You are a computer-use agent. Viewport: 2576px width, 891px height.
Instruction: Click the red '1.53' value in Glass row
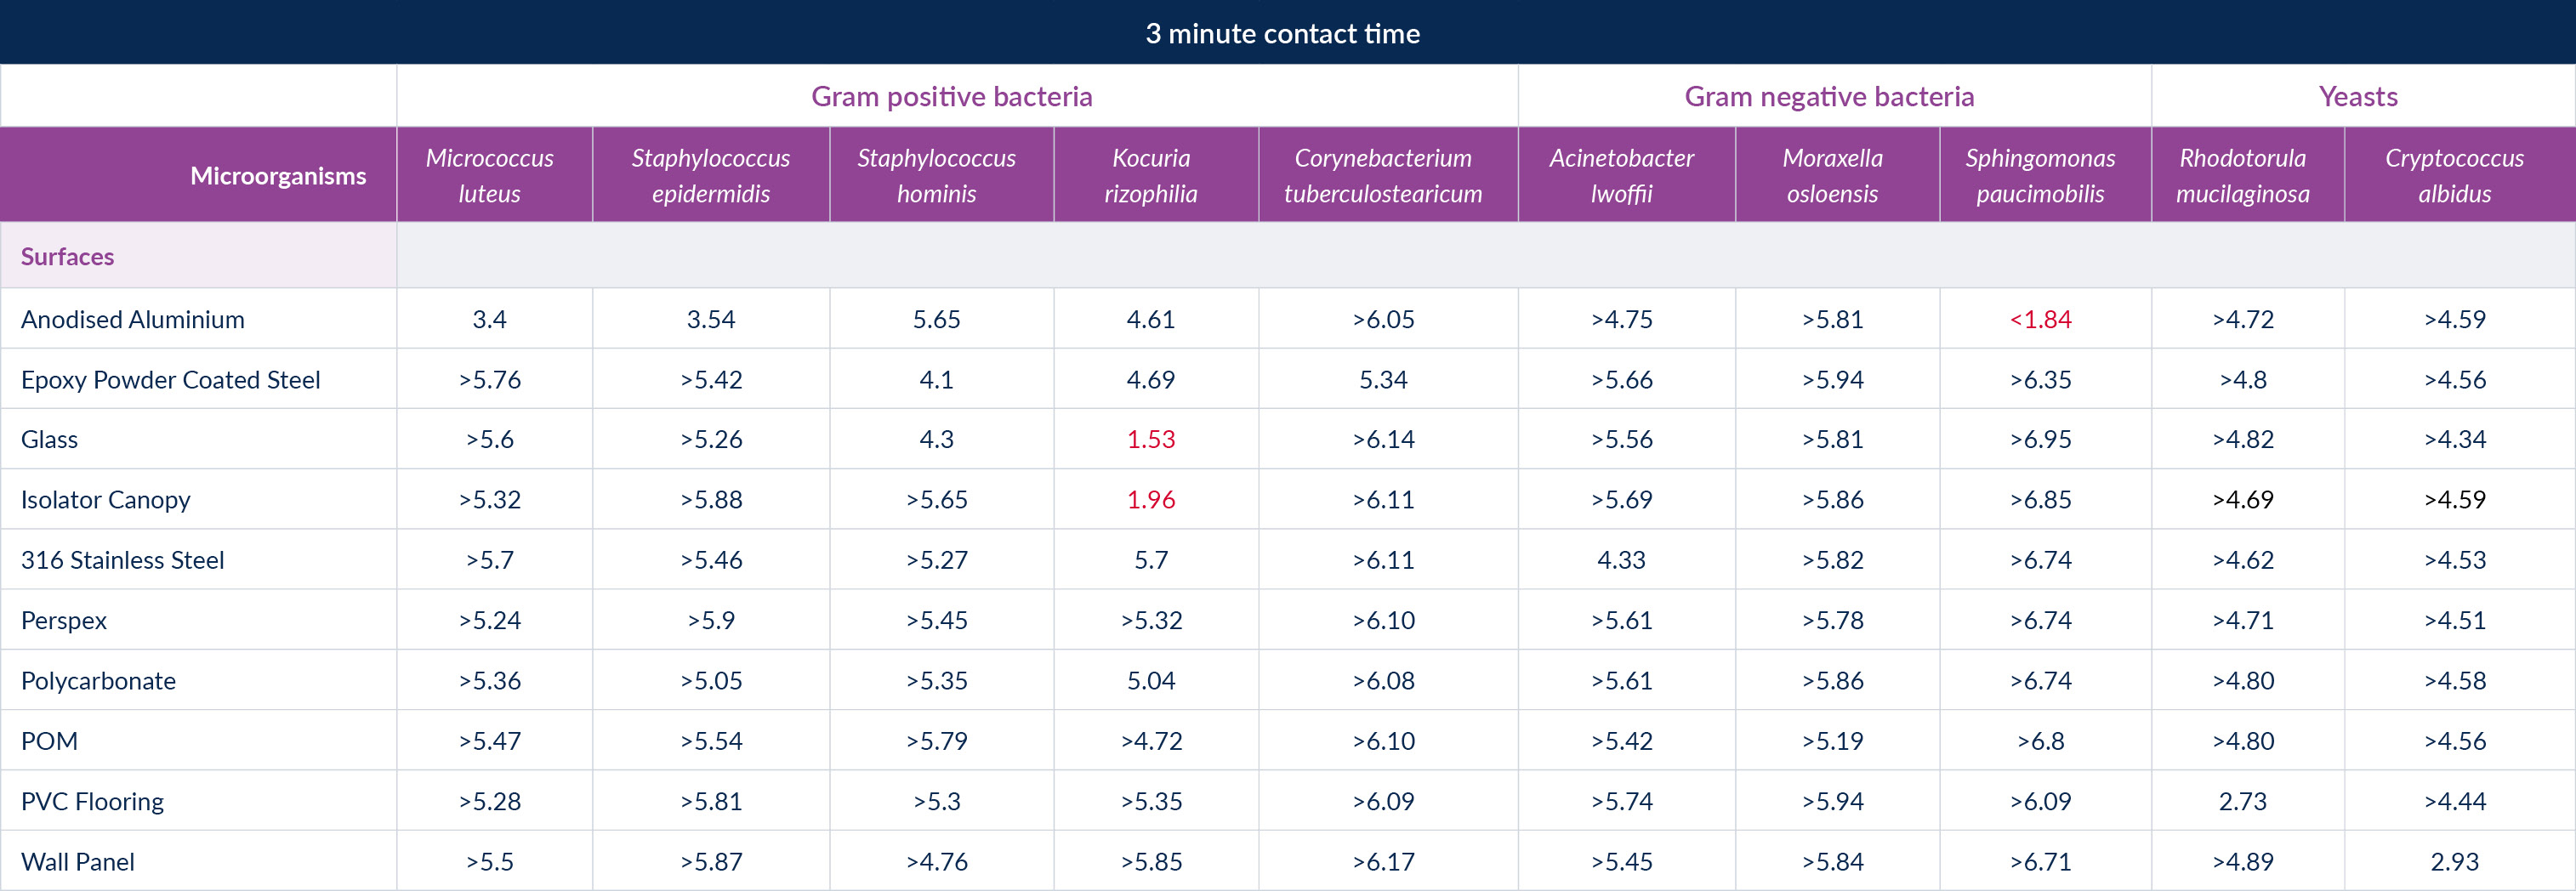tap(1151, 439)
